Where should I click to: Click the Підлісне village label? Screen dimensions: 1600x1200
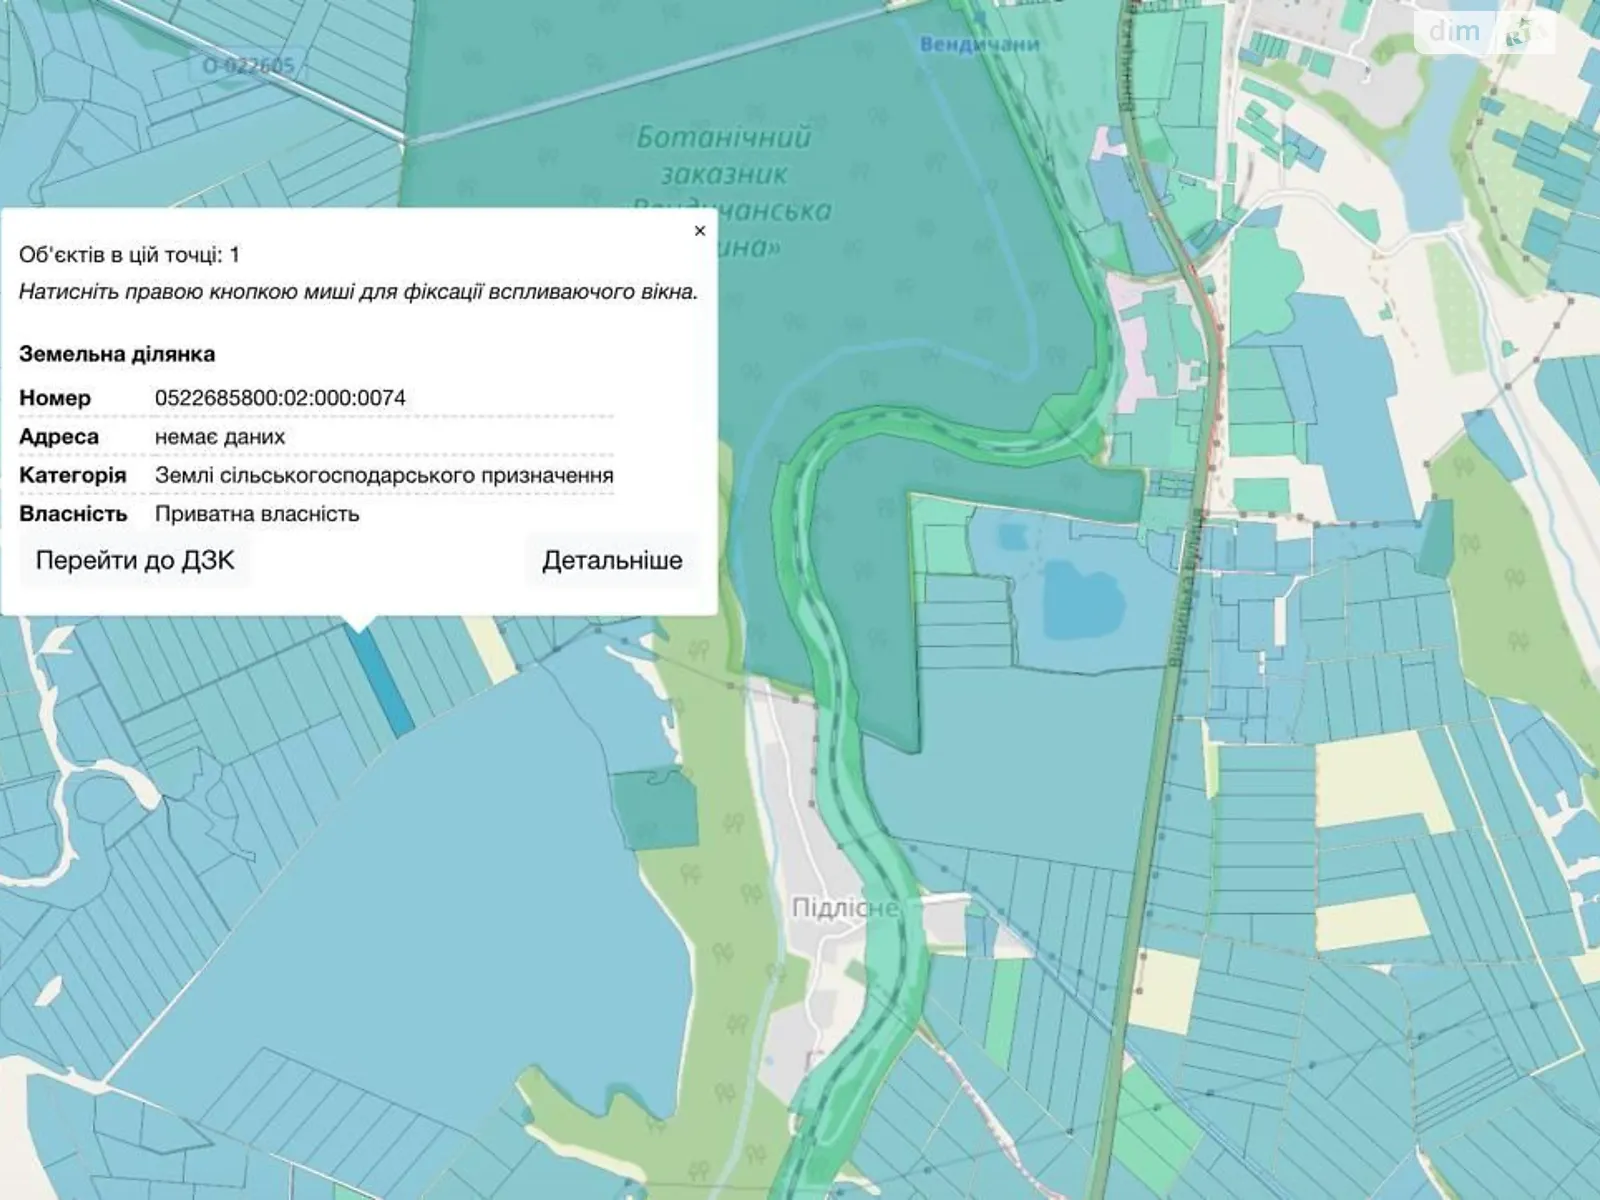pos(844,908)
